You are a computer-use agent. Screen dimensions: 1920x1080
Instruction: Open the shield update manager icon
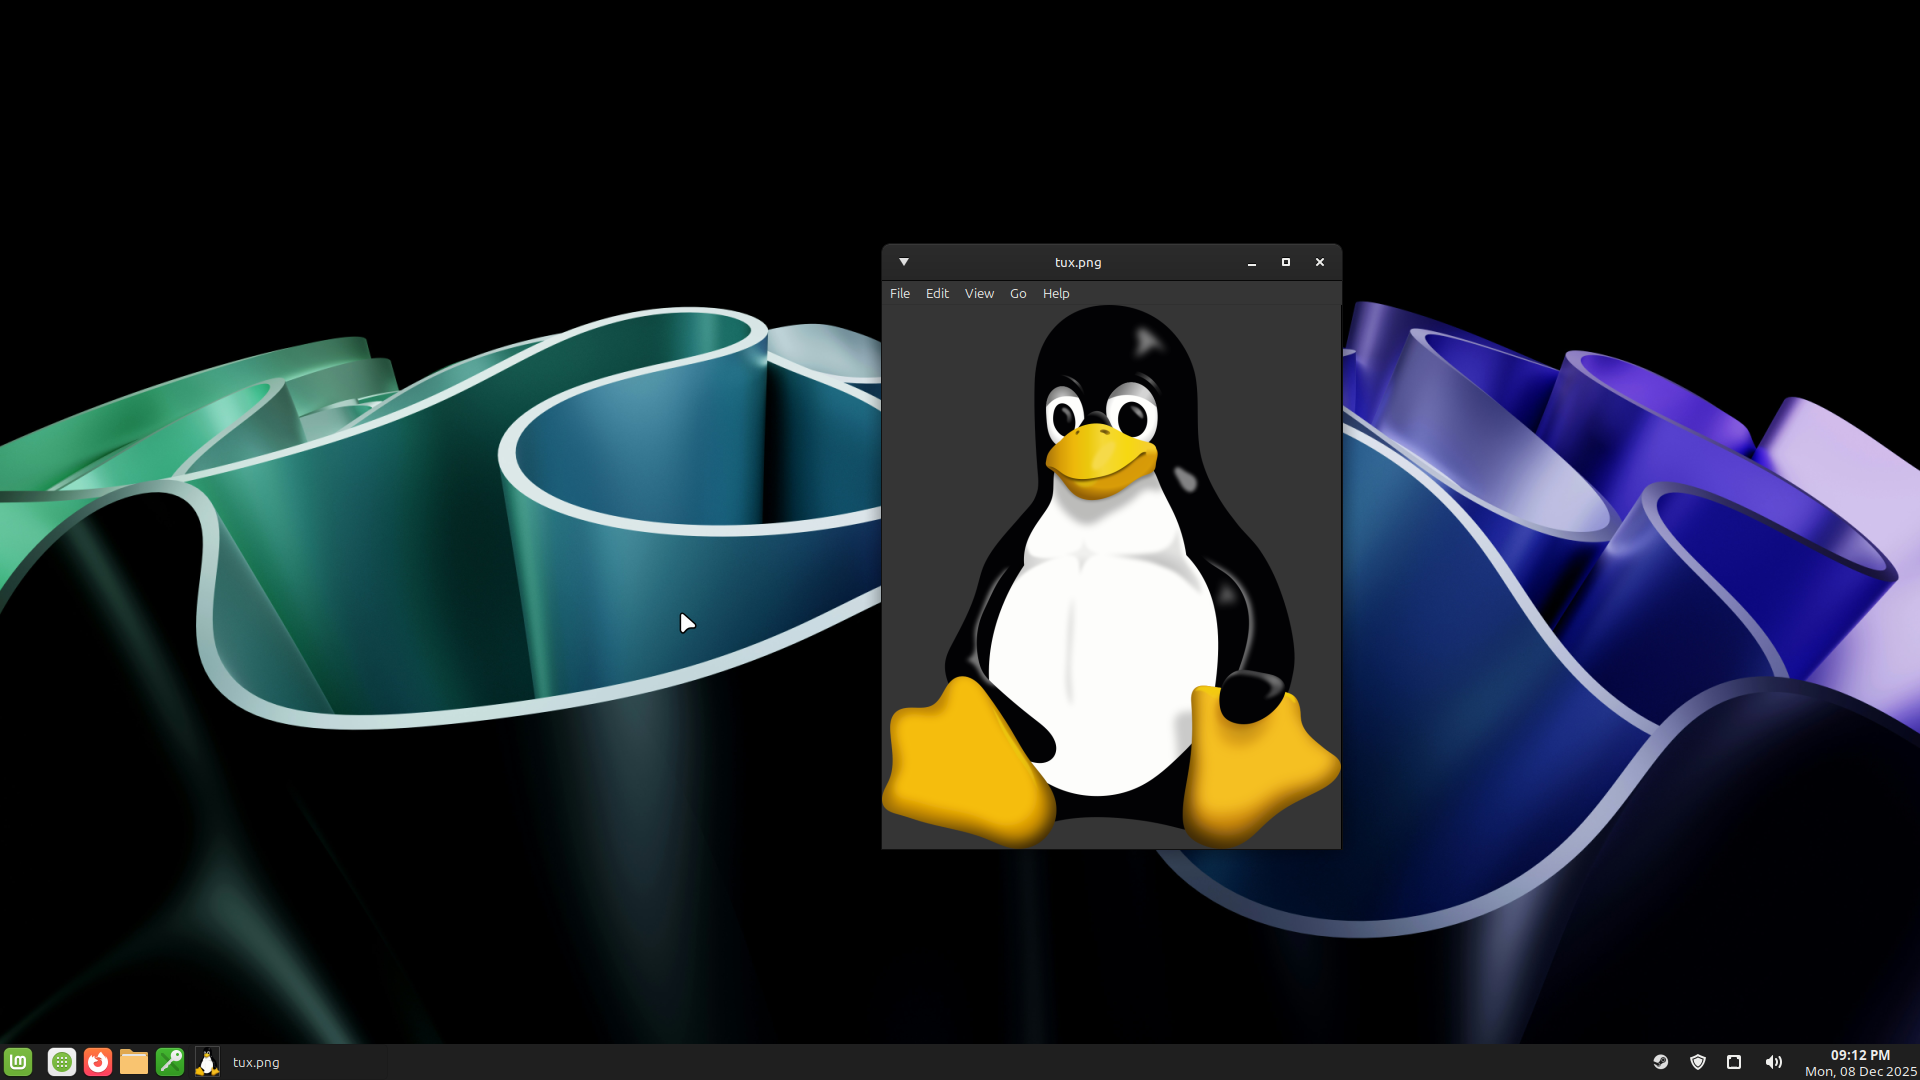click(x=1698, y=1062)
